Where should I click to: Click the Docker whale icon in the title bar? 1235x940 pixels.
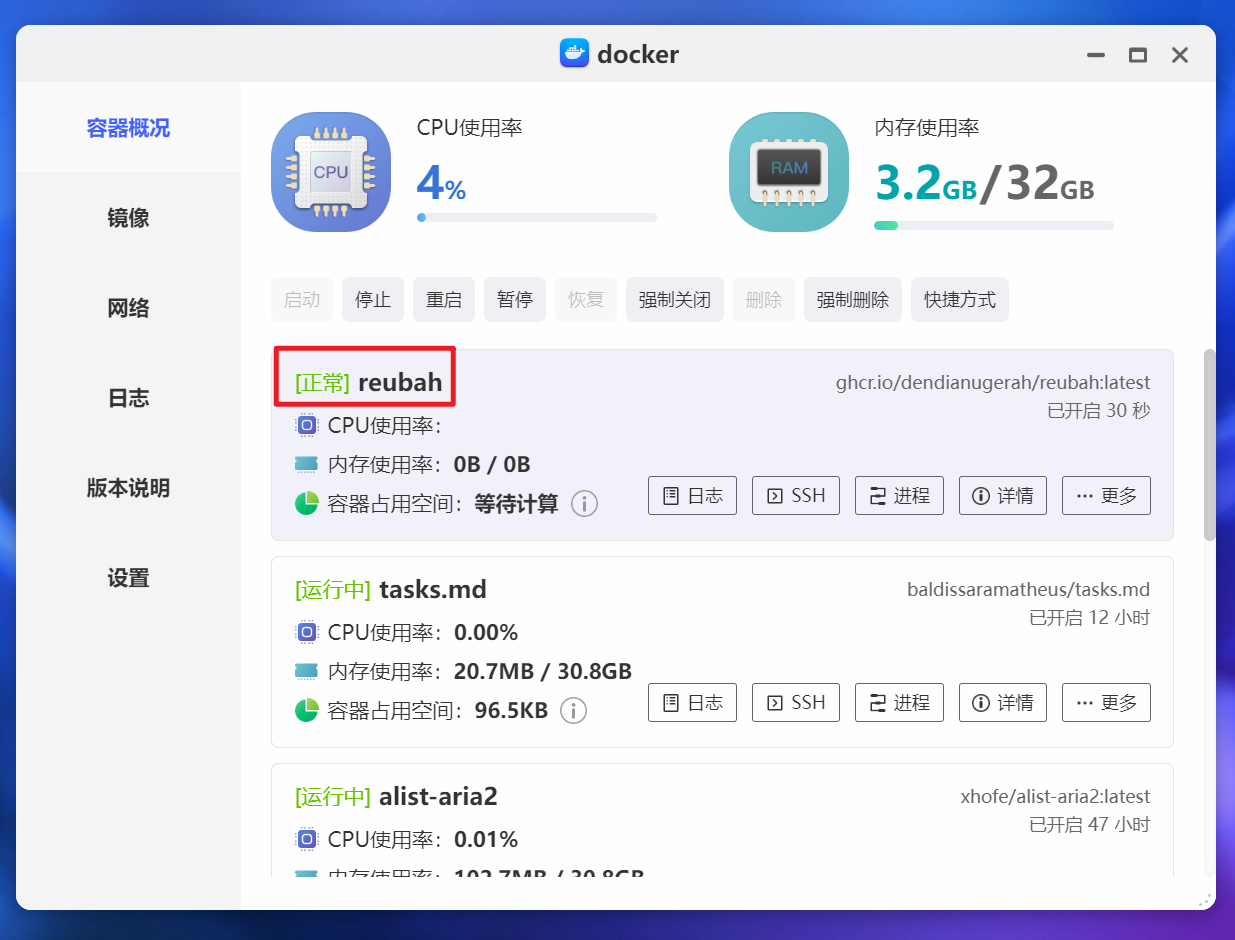click(x=573, y=54)
